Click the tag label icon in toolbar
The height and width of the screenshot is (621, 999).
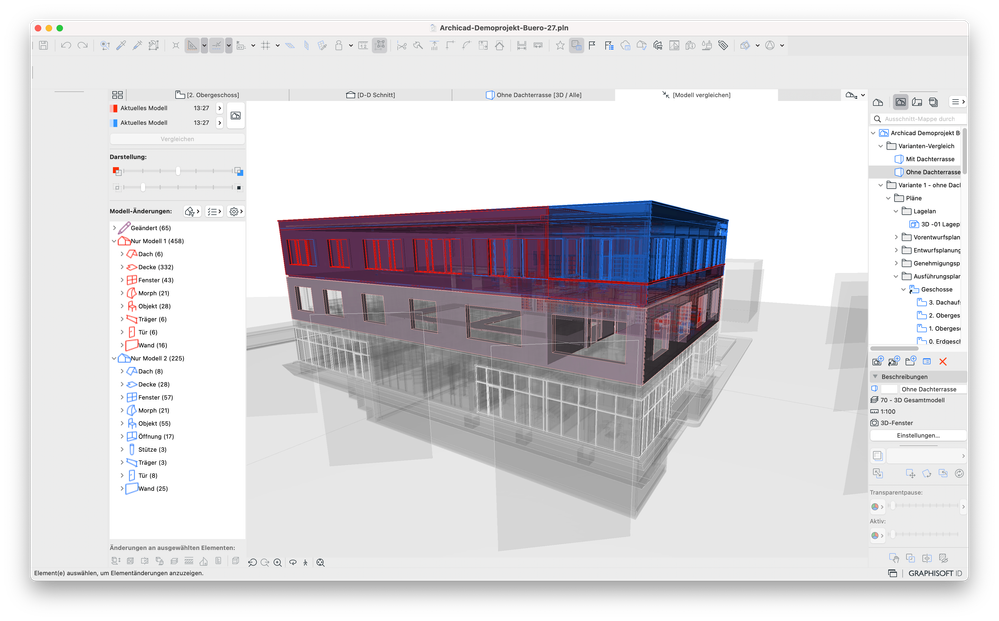(722, 45)
